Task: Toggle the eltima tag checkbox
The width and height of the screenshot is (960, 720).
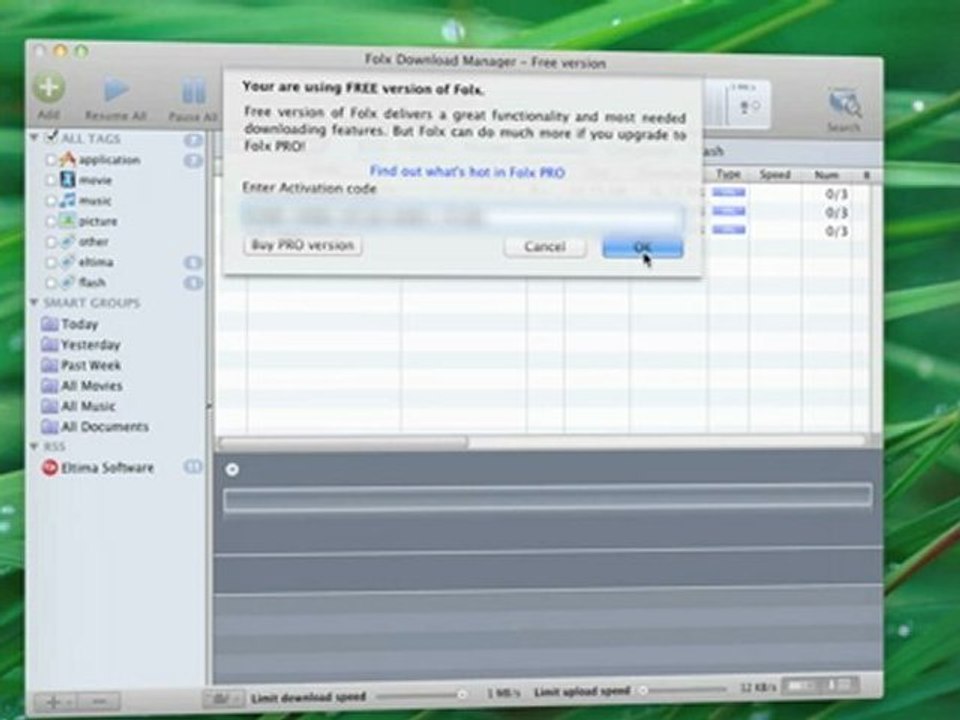Action: click(x=51, y=262)
